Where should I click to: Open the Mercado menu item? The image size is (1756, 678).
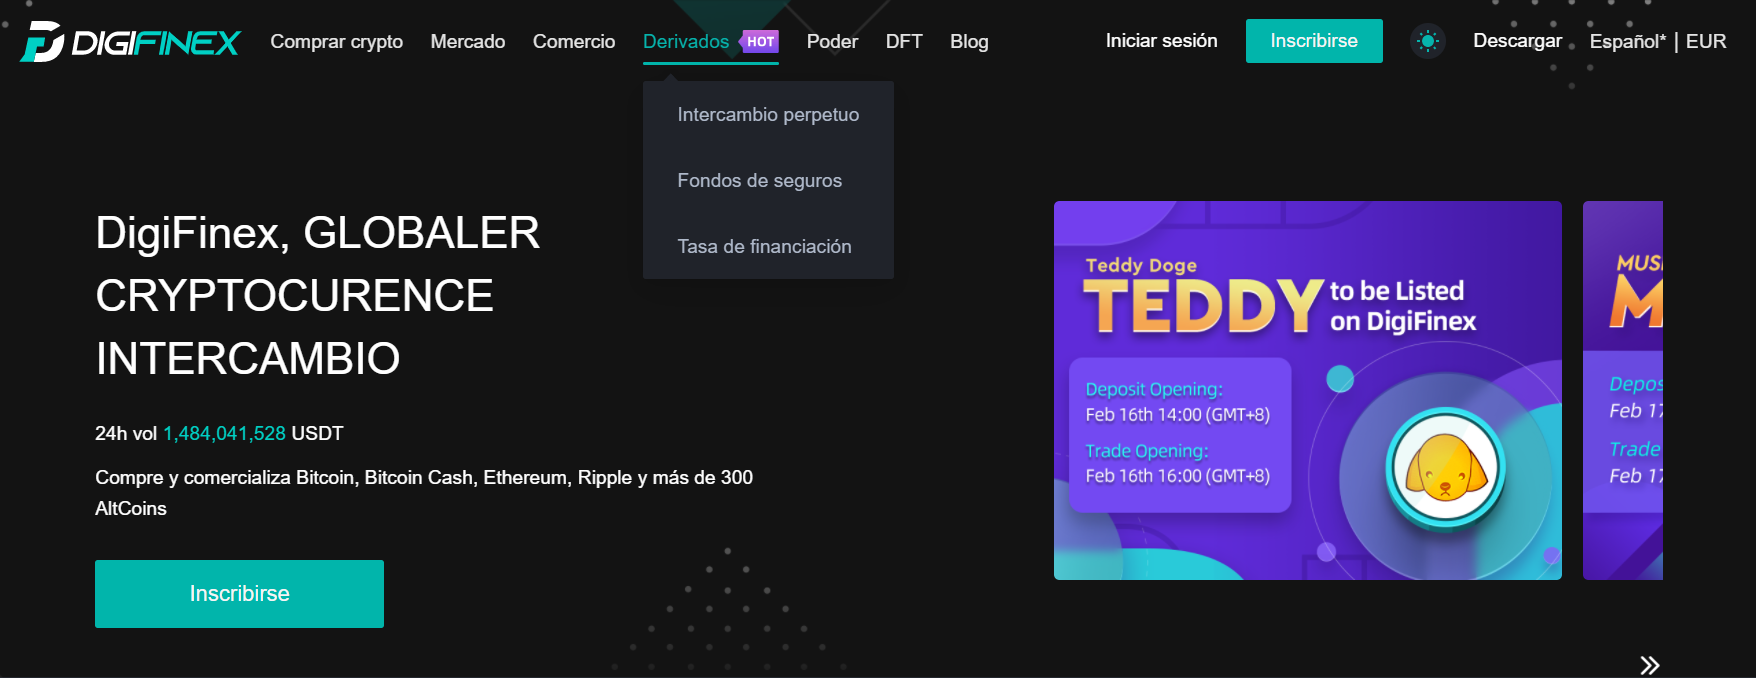tap(468, 41)
